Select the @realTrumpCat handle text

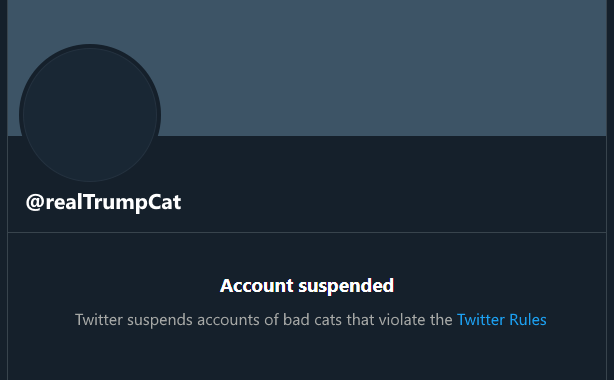pos(103,202)
